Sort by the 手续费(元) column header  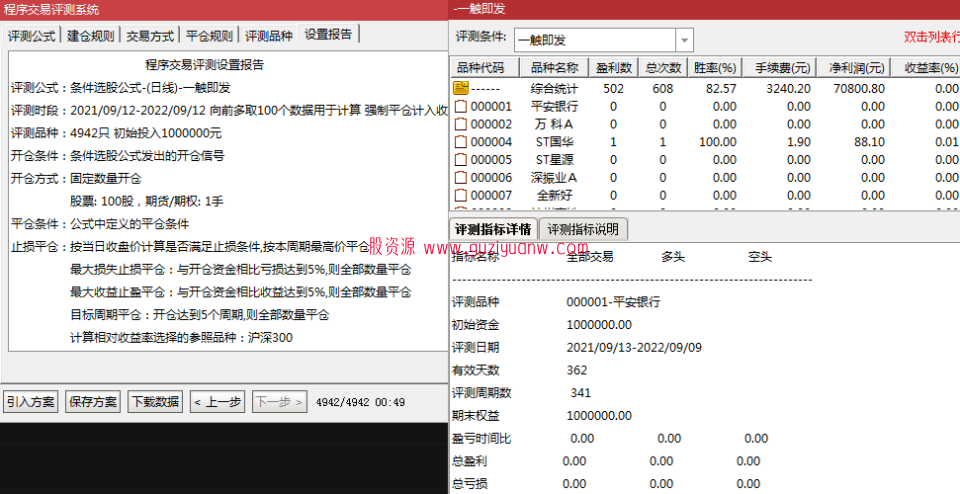coord(779,67)
